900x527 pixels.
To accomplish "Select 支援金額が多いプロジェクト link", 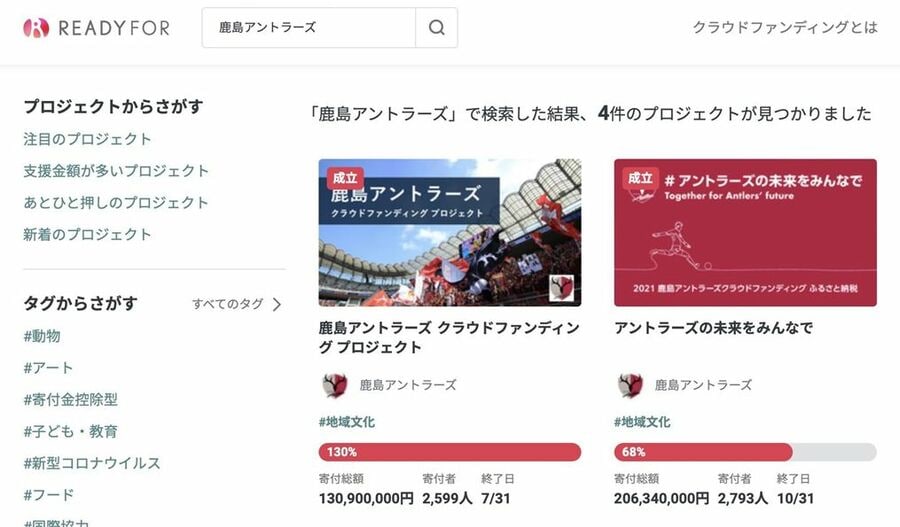I will point(116,171).
